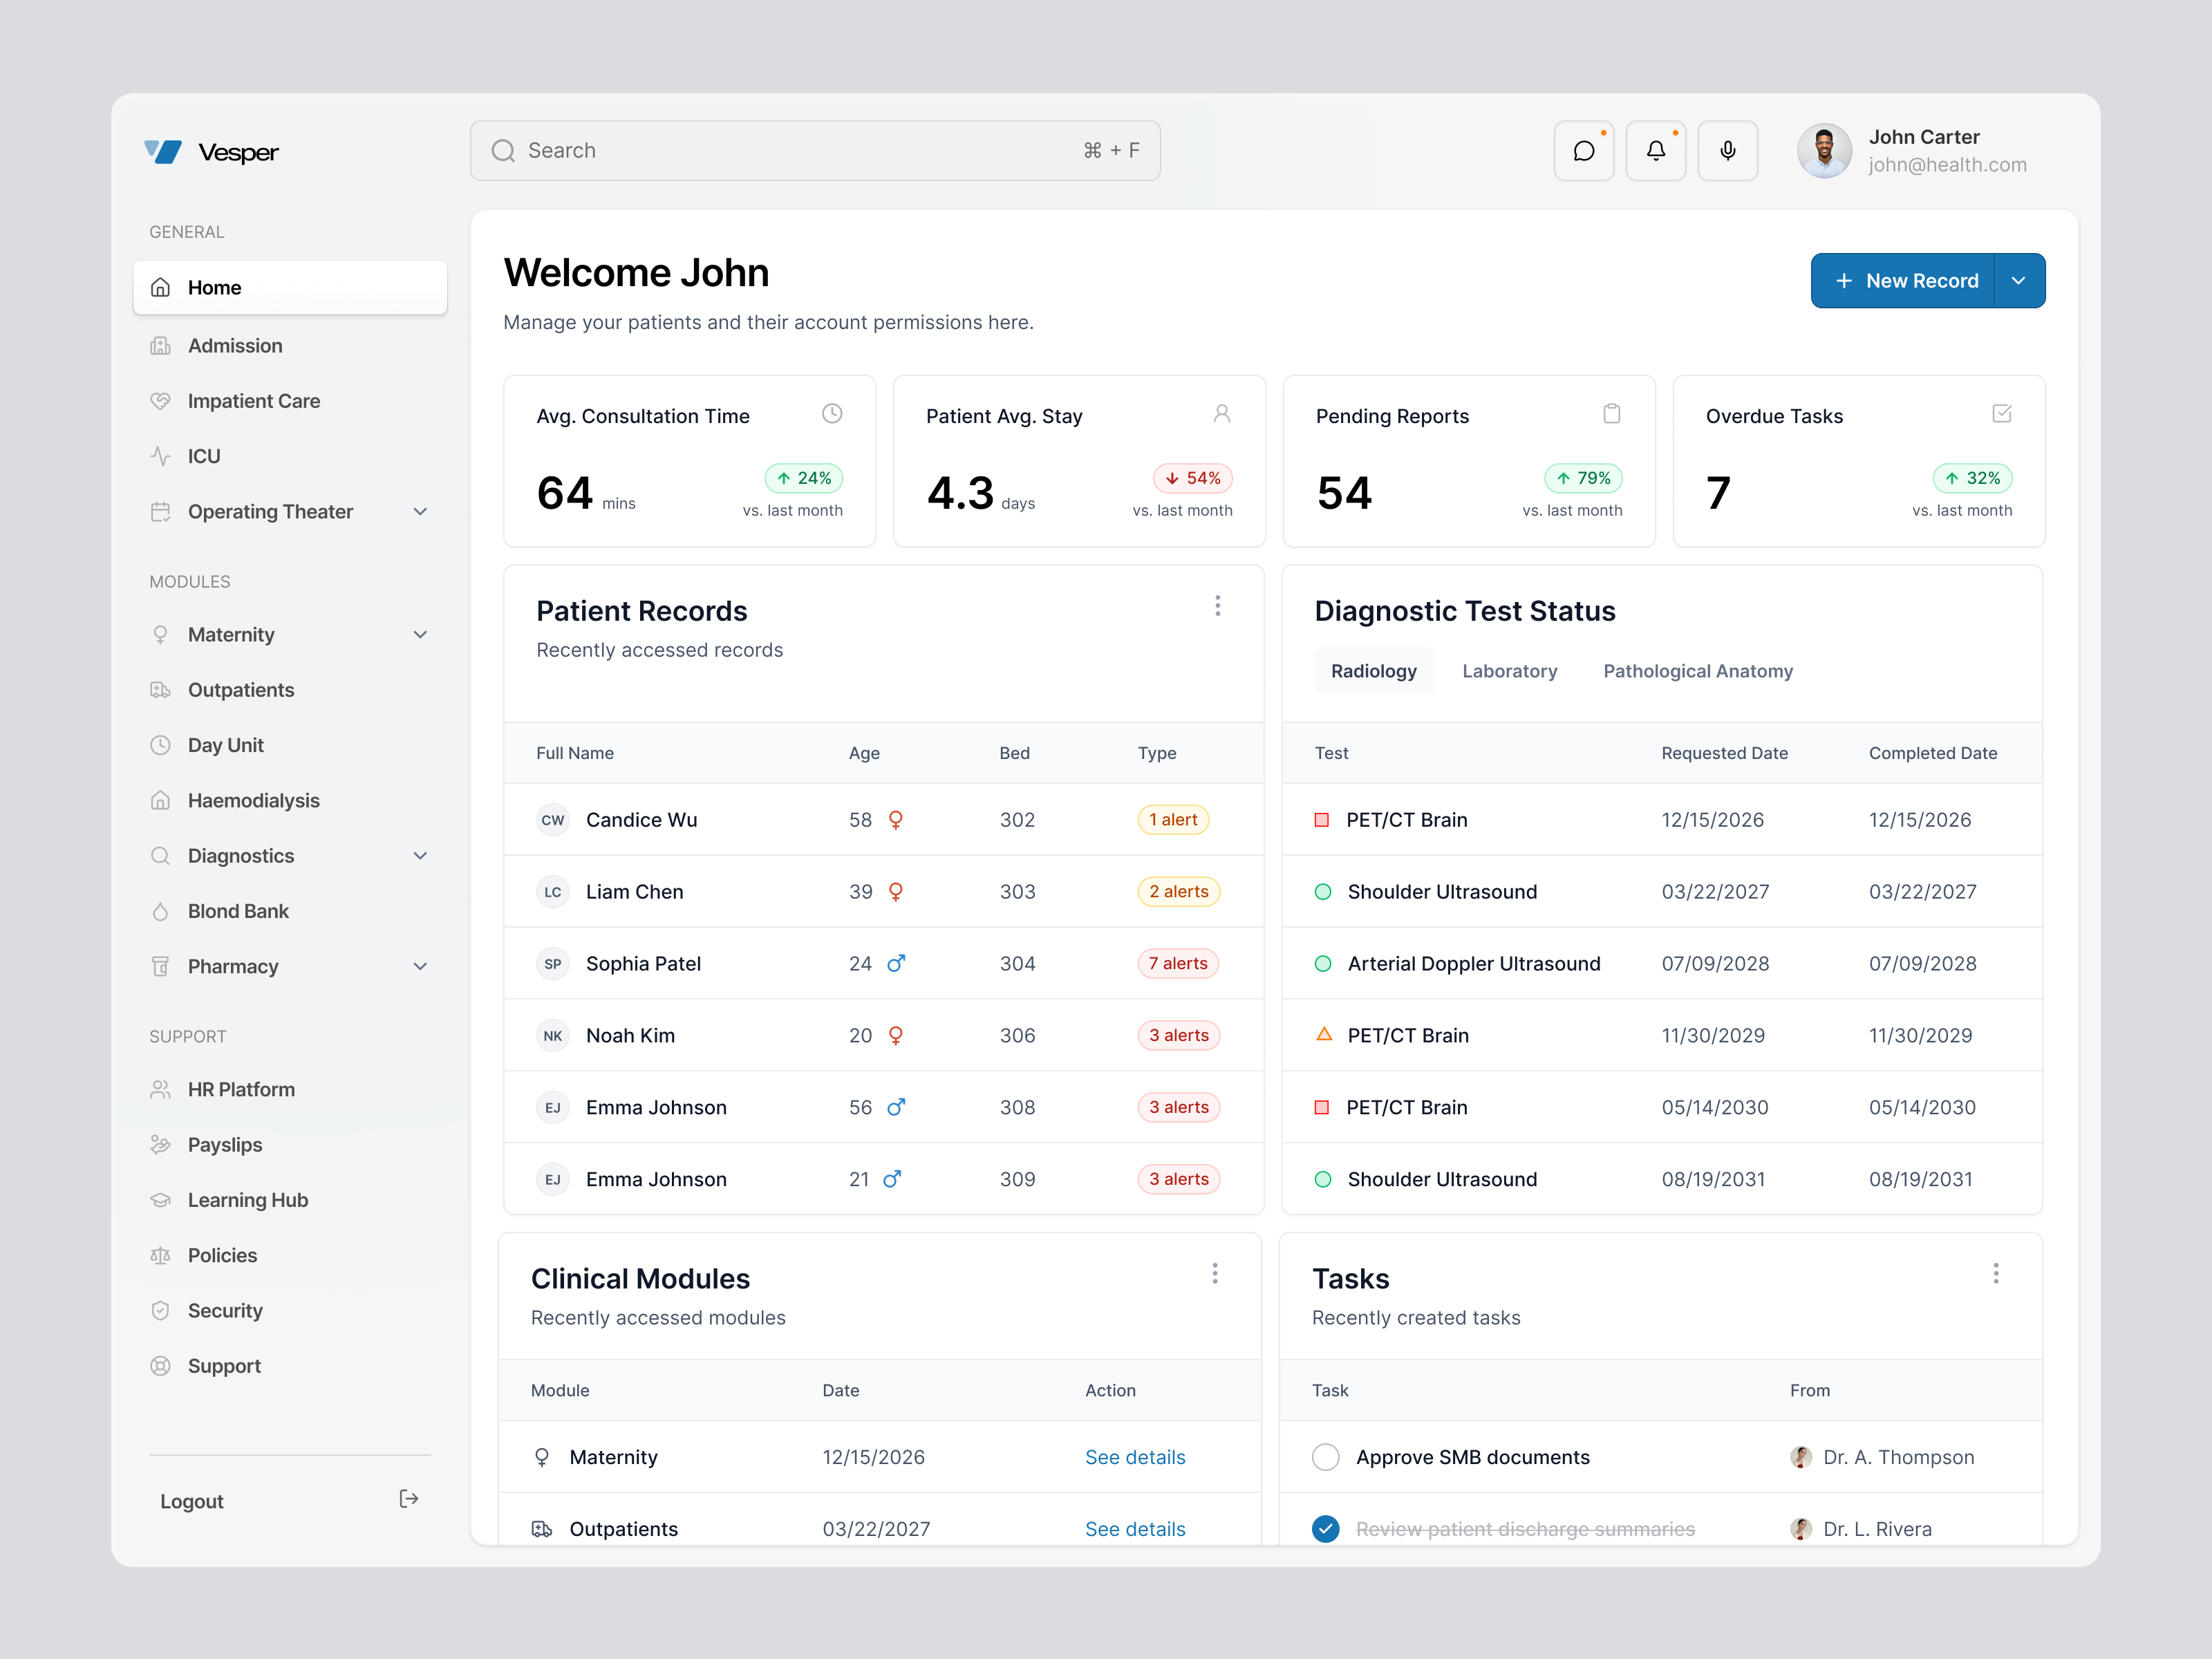2212x1659 pixels.
Task: Select the ICU module in the sidebar
Action: tap(202, 456)
